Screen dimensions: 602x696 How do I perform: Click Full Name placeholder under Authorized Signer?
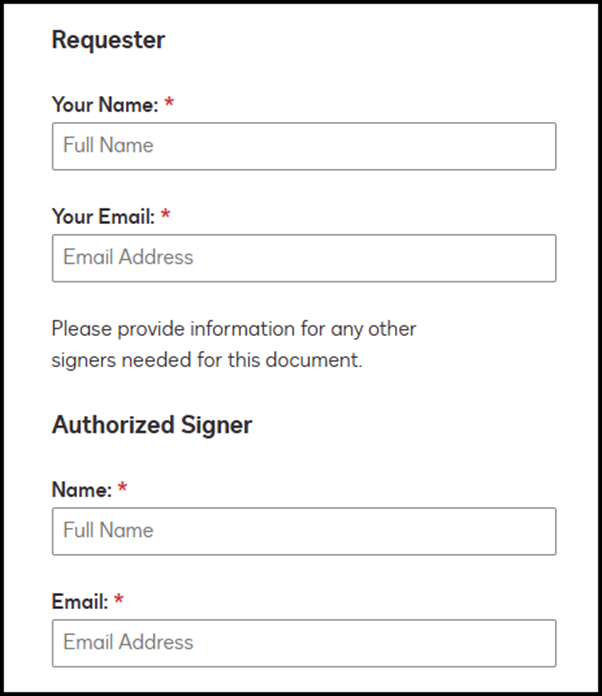tap(108, 531)
